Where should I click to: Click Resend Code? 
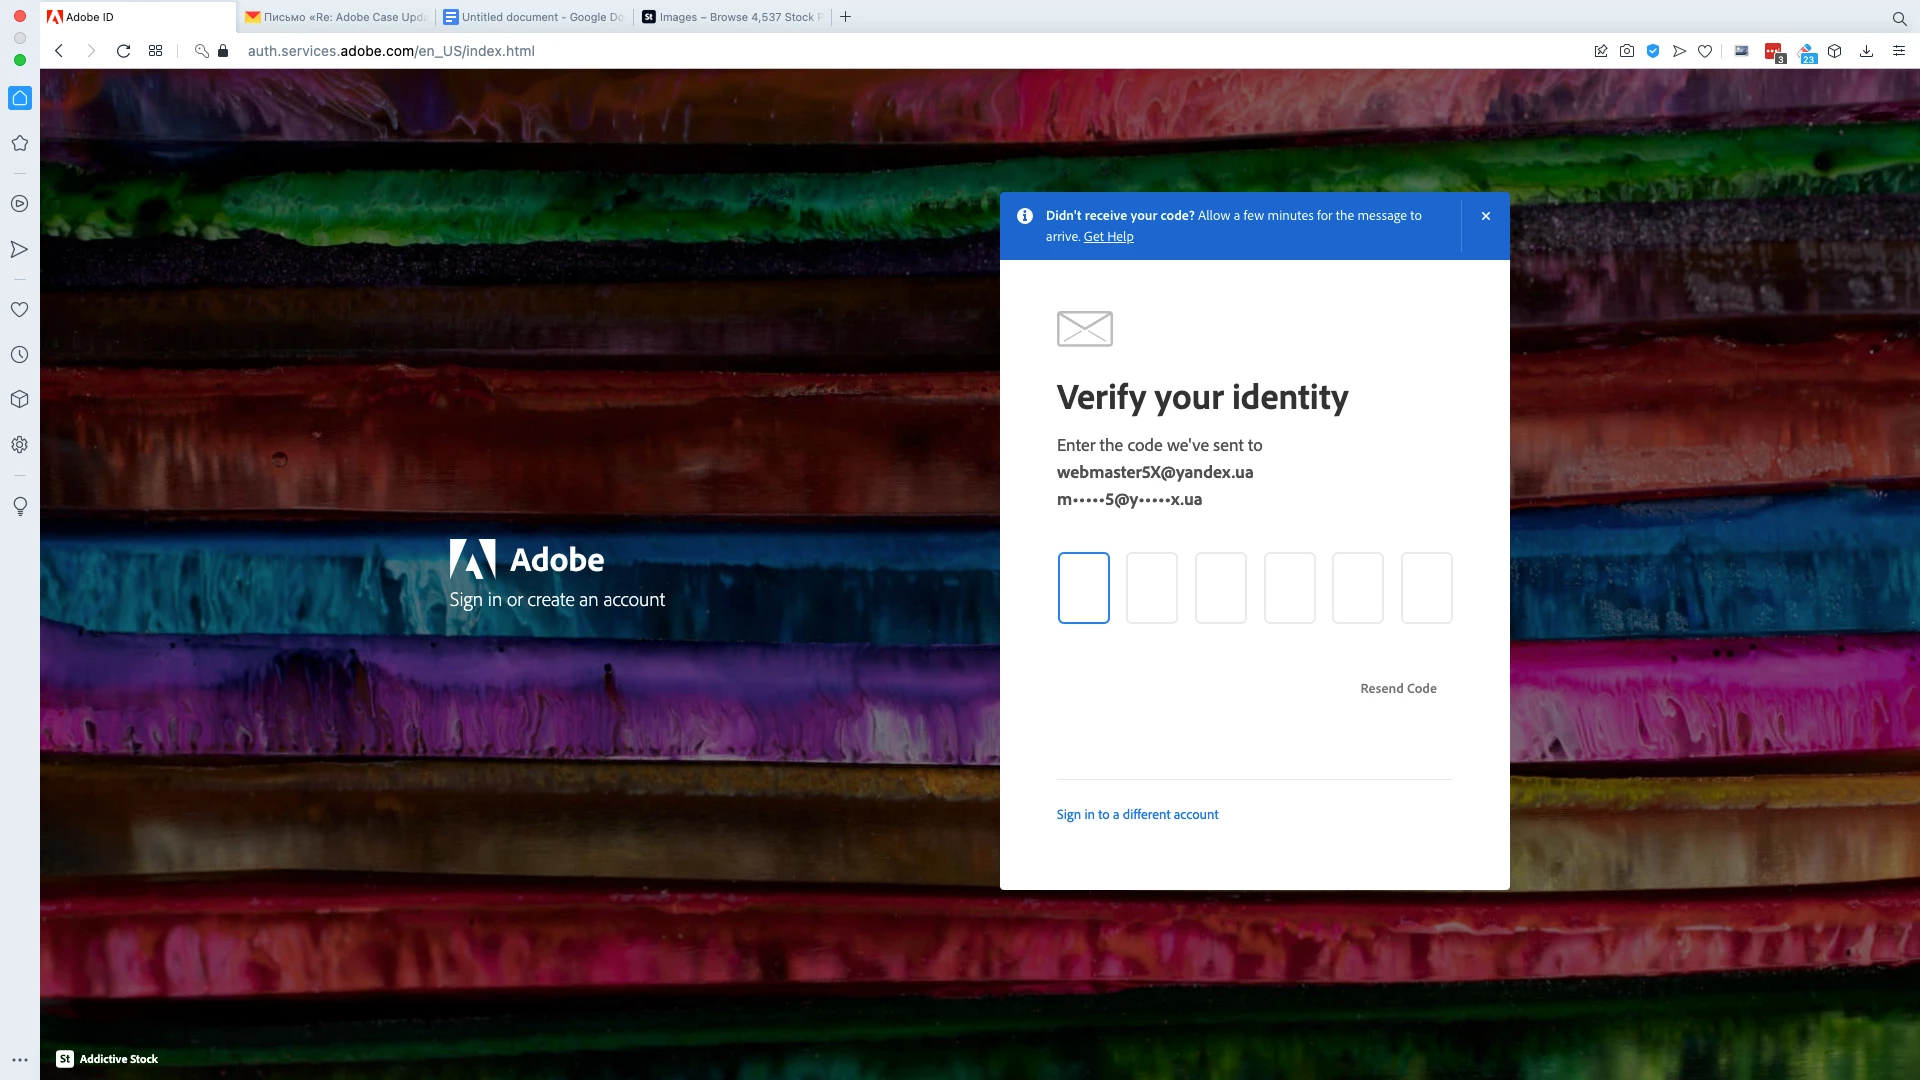coord(1398,689)
